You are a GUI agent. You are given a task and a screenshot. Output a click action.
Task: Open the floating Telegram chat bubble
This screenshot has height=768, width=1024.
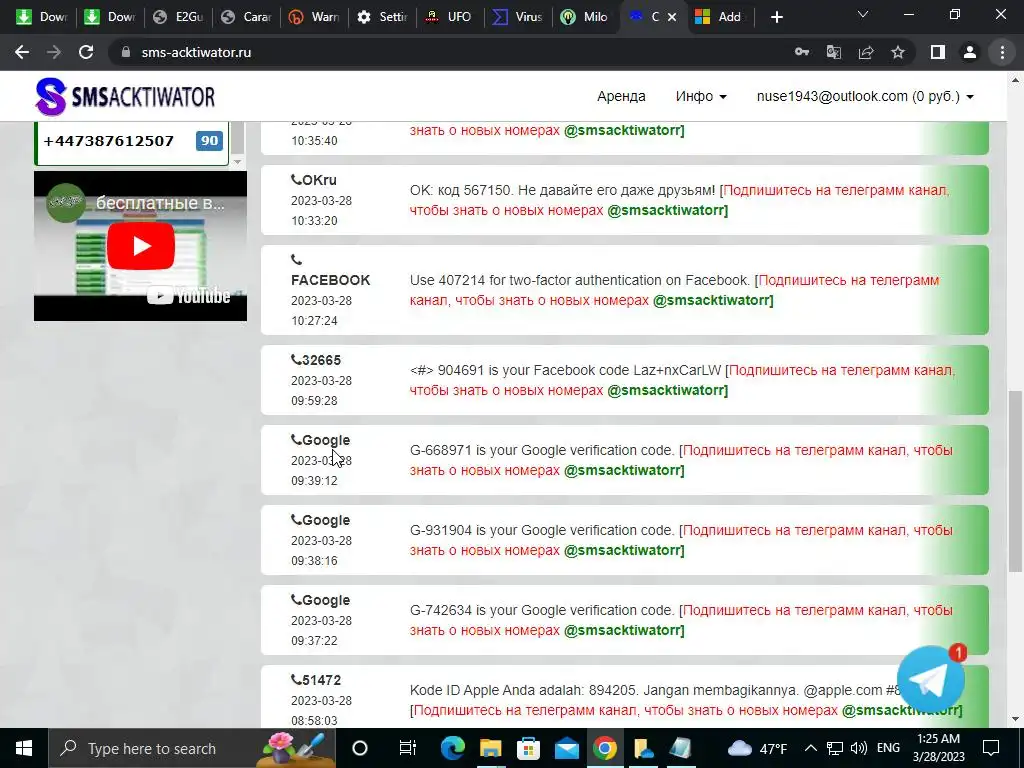click(x=931, y=680)
